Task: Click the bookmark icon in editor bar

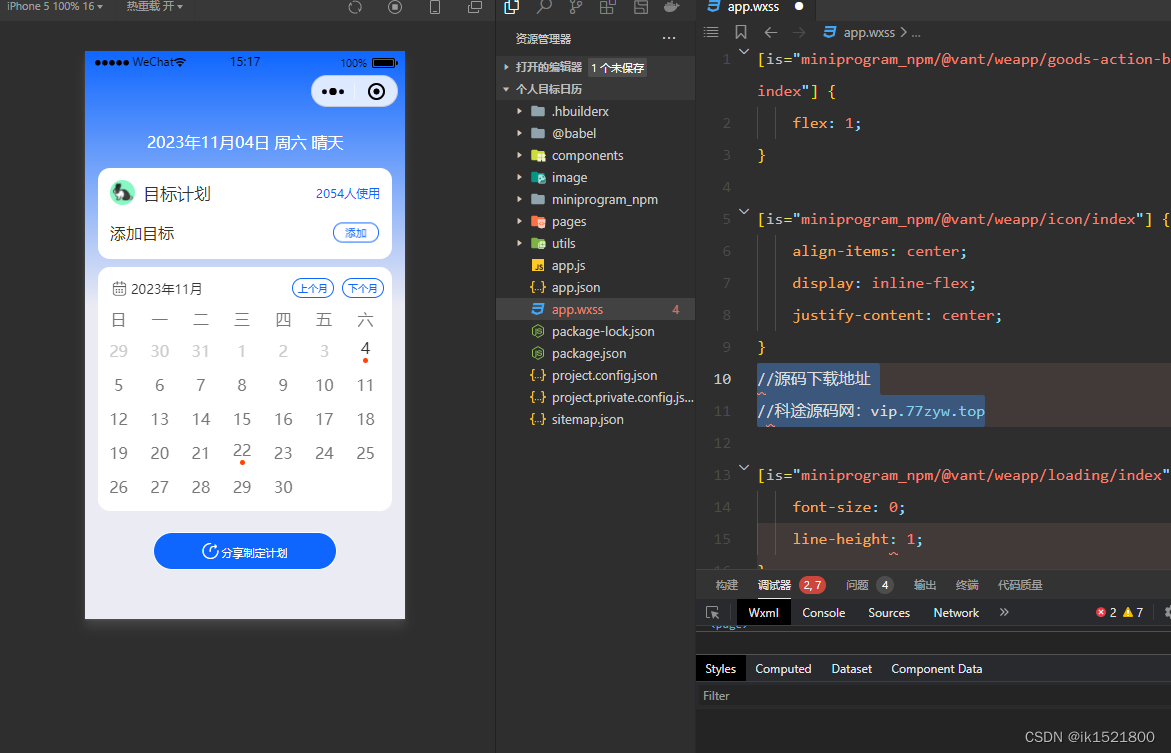Action: [741, 32]
